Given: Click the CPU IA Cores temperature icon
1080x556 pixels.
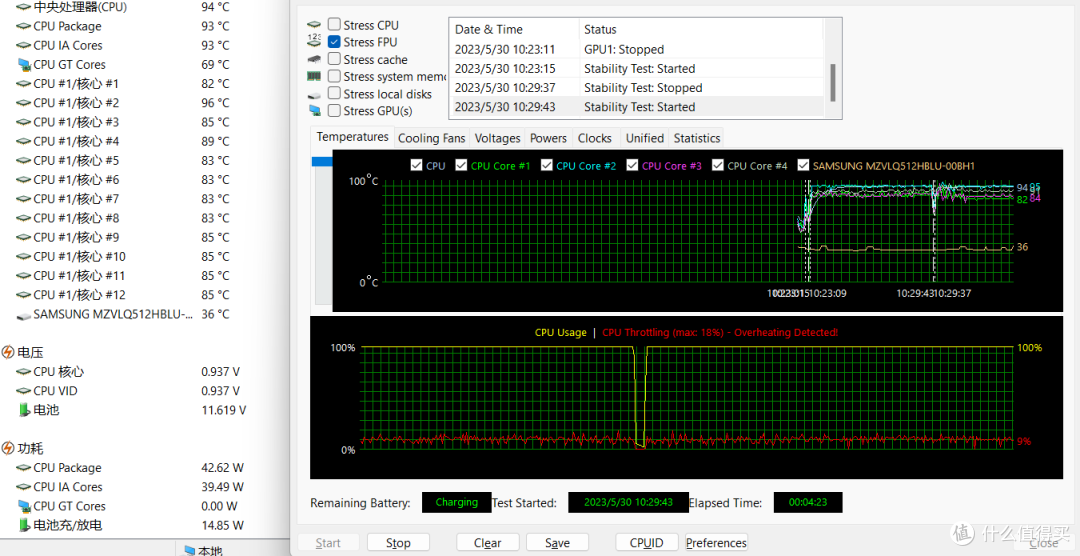Looking at the screenshot, I should point(23,45).
